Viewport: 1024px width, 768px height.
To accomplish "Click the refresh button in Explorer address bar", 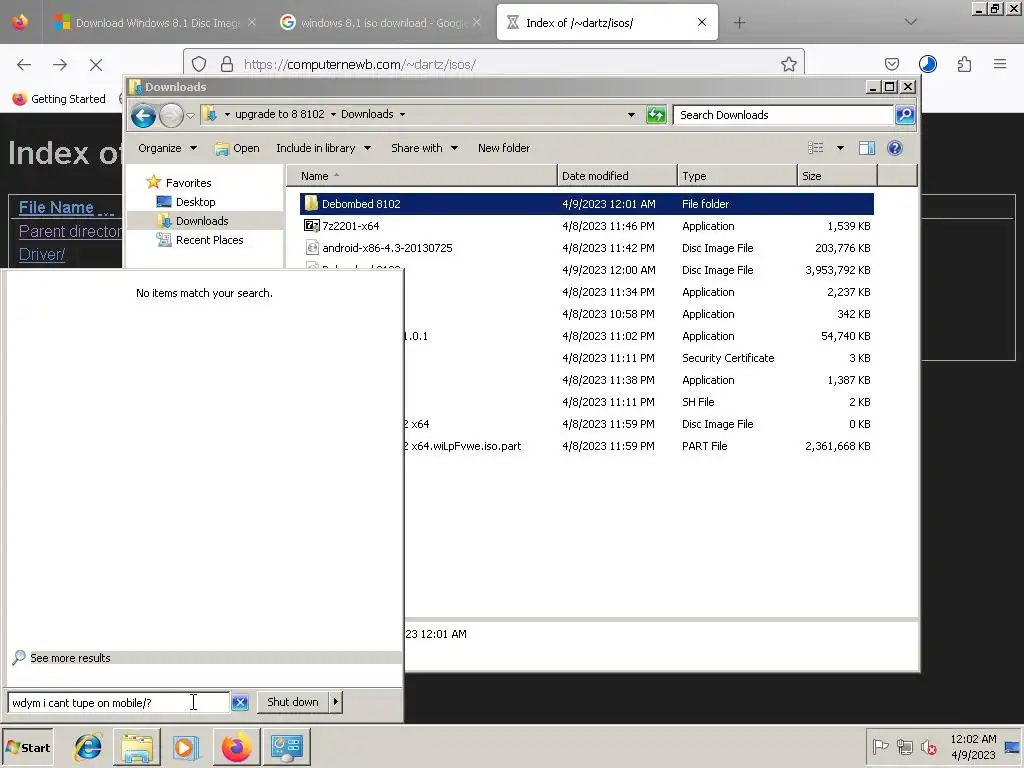I will (x=656, y=115).
